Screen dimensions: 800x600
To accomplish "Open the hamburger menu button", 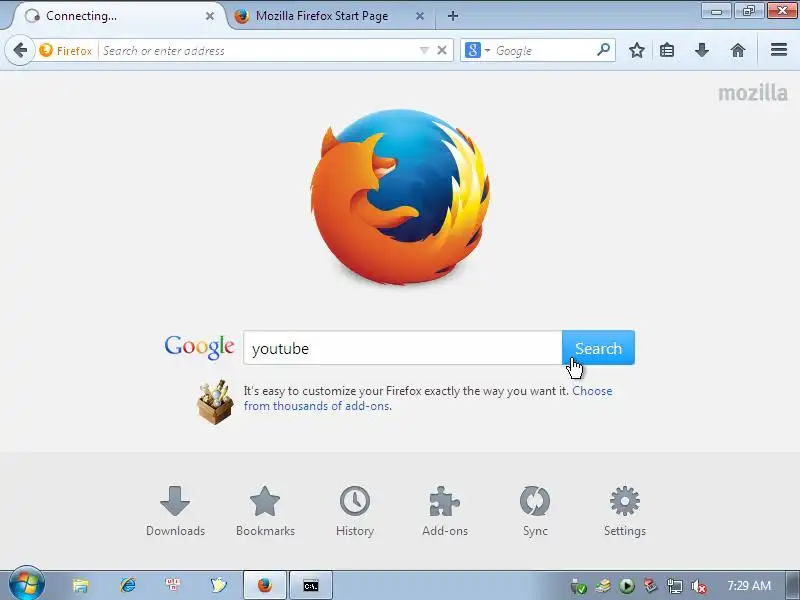I will (779, 49).
